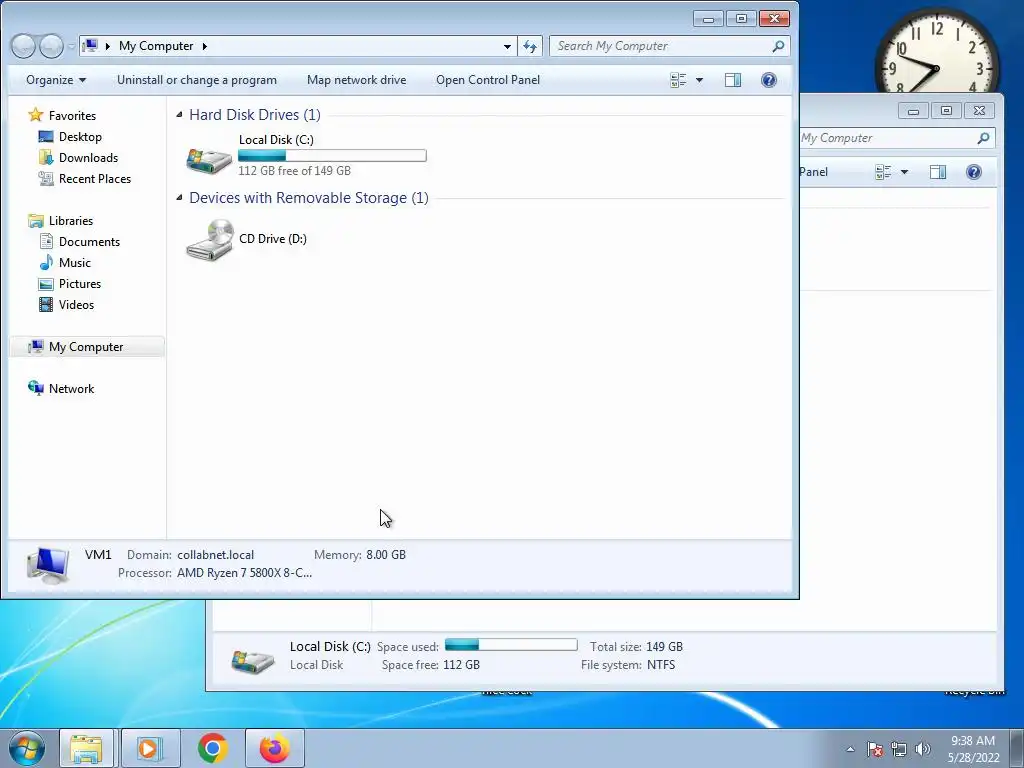The width and height of the screenshot is (1024, 768).
Task: Click the volume speaker tray icon
Action: [922, 749]
